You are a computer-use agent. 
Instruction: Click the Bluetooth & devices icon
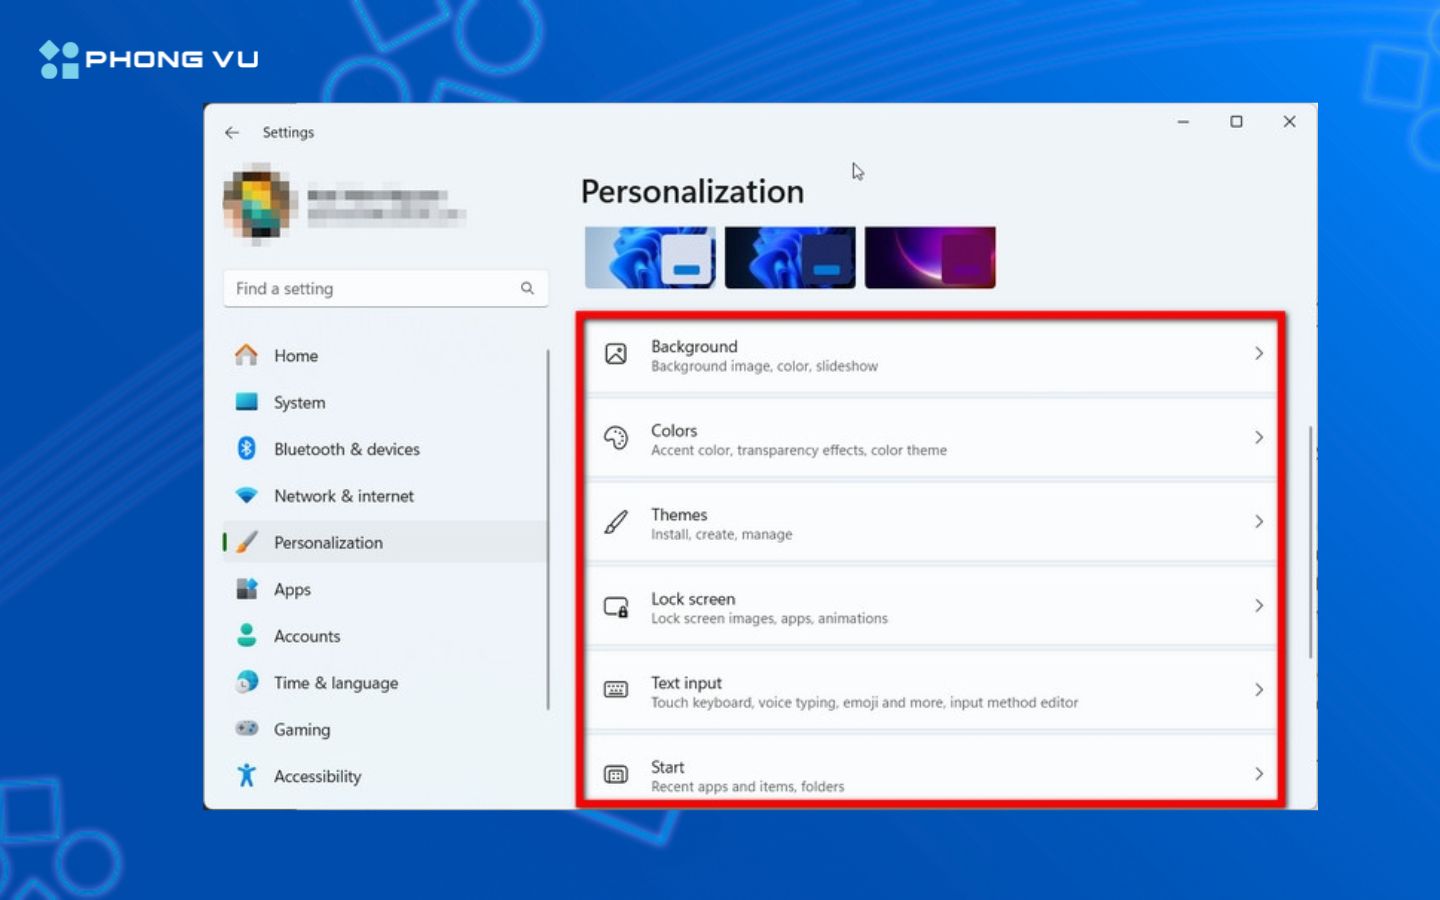click(248, 449)
